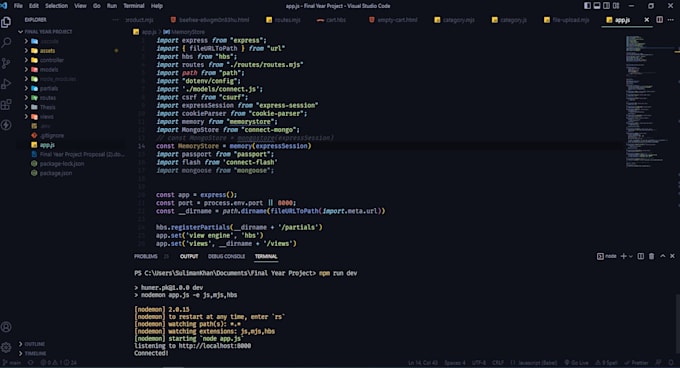The height and width of the screenshot is (368, 680).
Task: Open the lightning bolt extension view
Action: coord(6,125)
